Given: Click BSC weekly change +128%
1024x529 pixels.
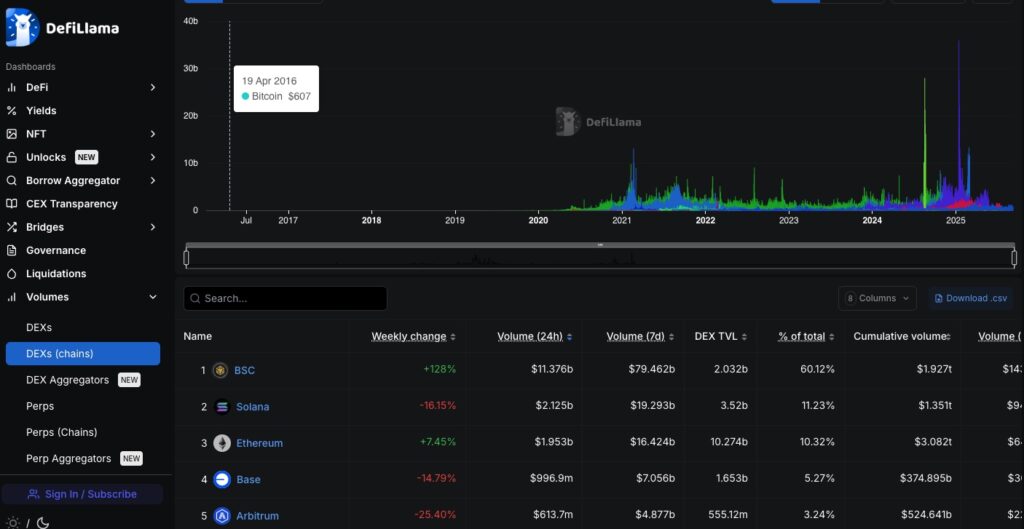Looking at the screenshot, I should point(440,370).
